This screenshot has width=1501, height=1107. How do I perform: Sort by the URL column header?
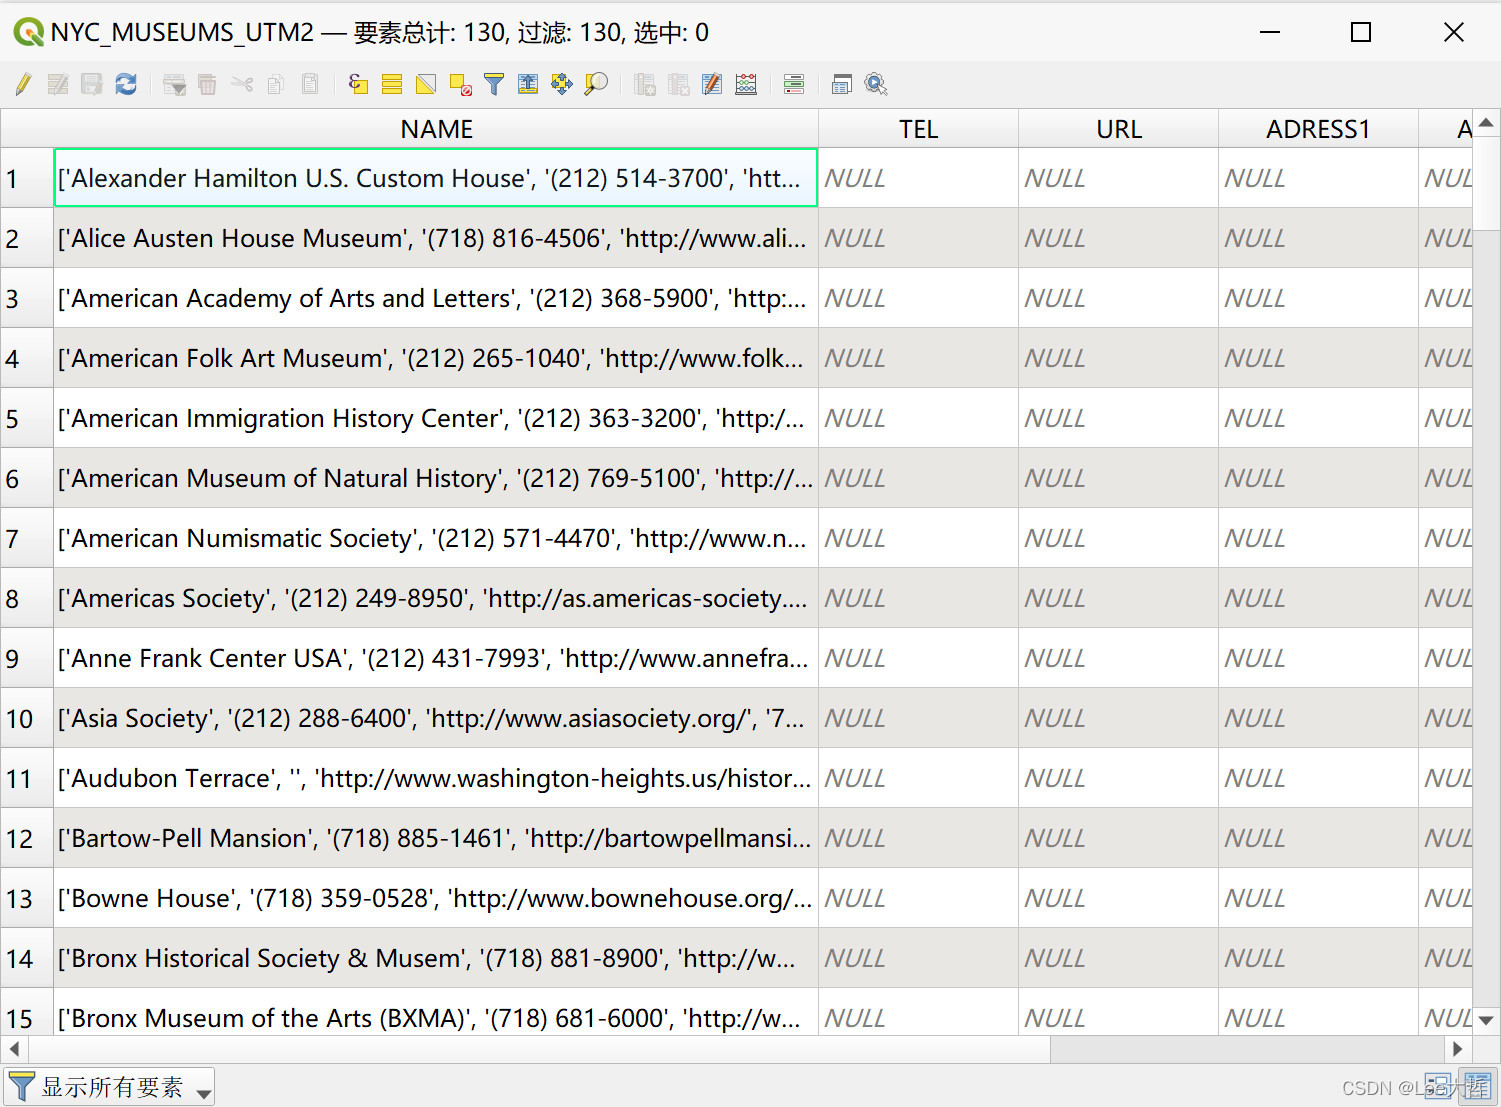click(x=1118, y=129)
